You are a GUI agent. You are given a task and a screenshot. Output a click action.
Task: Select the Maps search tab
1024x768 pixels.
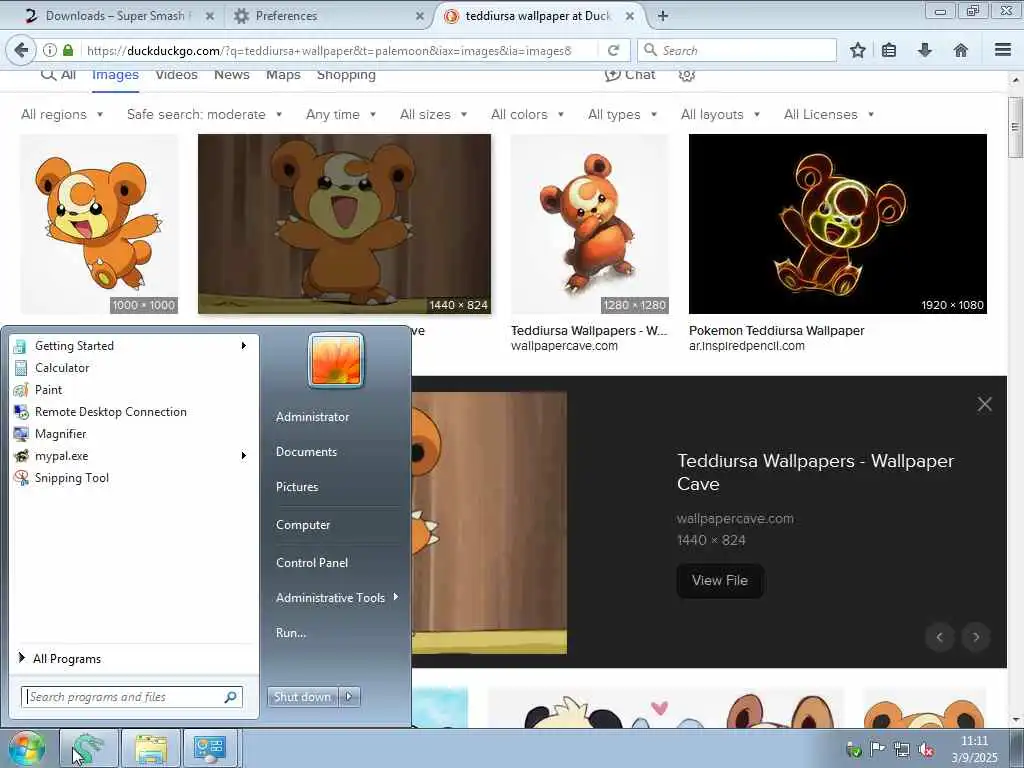[x=283, y=74]
